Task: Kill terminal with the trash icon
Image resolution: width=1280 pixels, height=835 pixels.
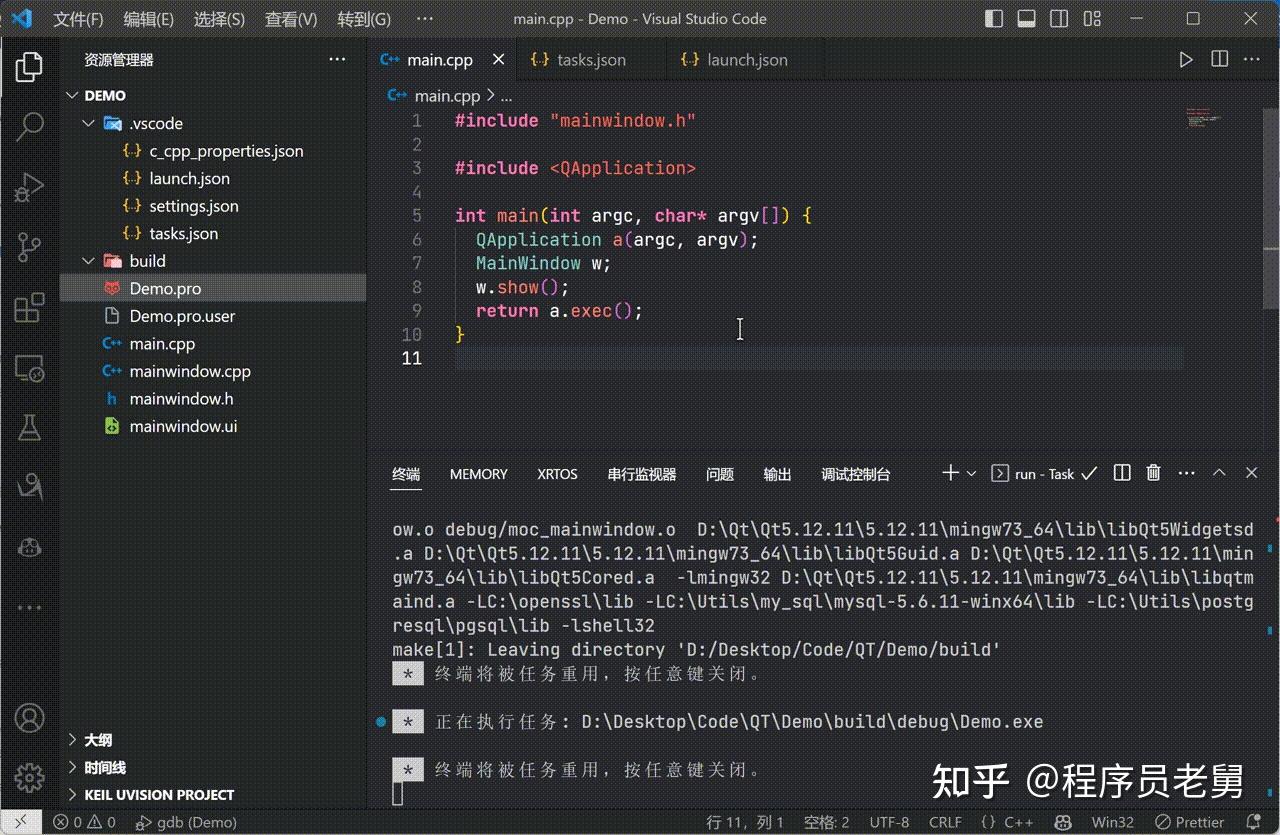Action: tap(1153, 473)
